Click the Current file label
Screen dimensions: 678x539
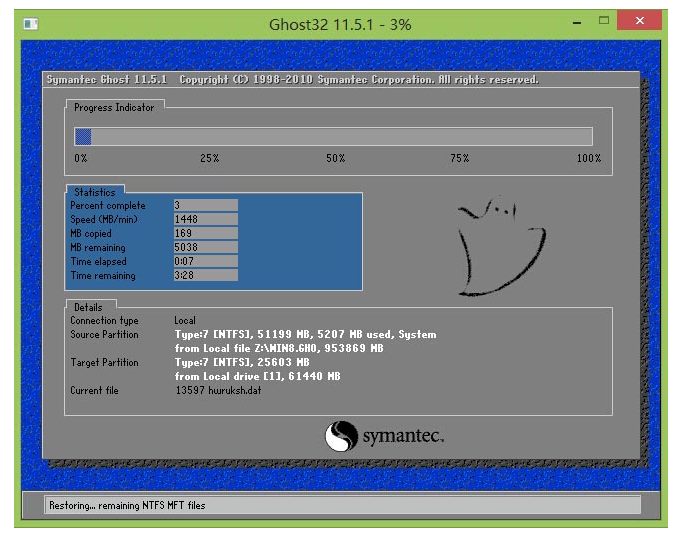pyautogui.click(x=94, y=390)
